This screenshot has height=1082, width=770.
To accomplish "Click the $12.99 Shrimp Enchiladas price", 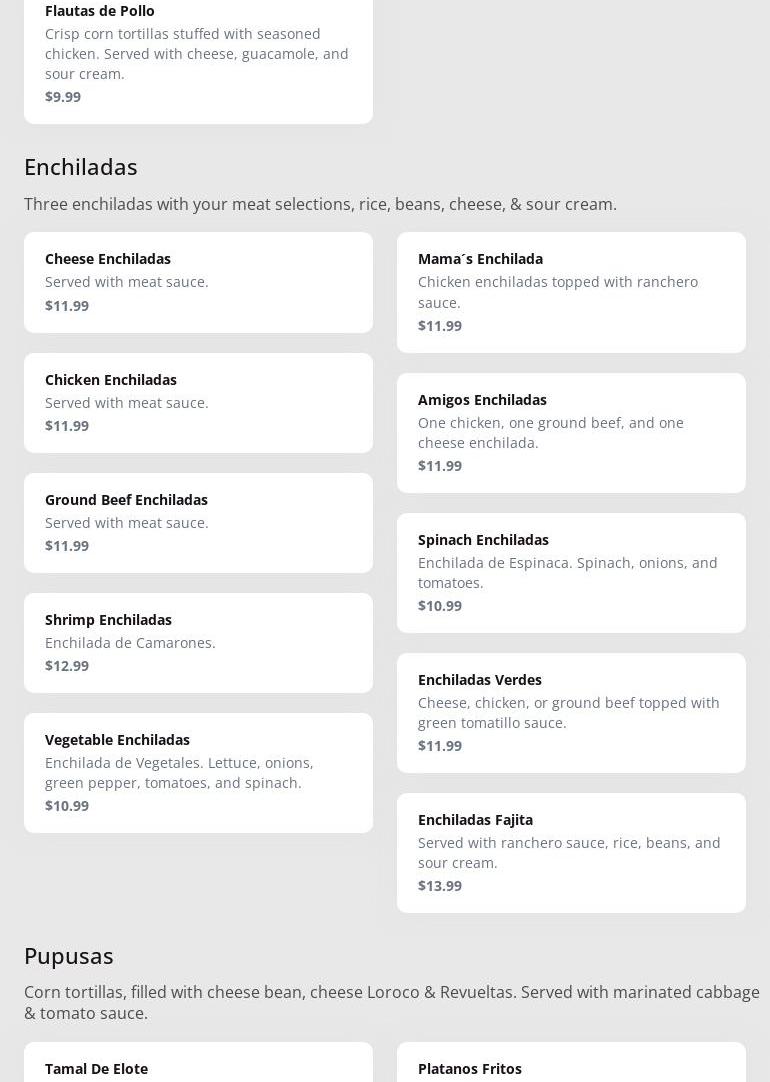I will pos(67,665).
